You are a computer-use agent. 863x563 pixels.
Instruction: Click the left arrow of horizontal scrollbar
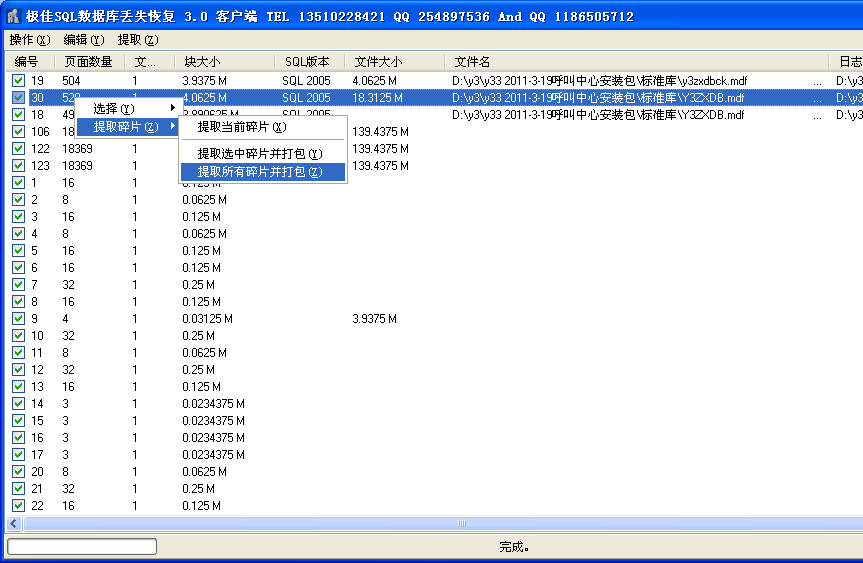[x=14, y=523]
